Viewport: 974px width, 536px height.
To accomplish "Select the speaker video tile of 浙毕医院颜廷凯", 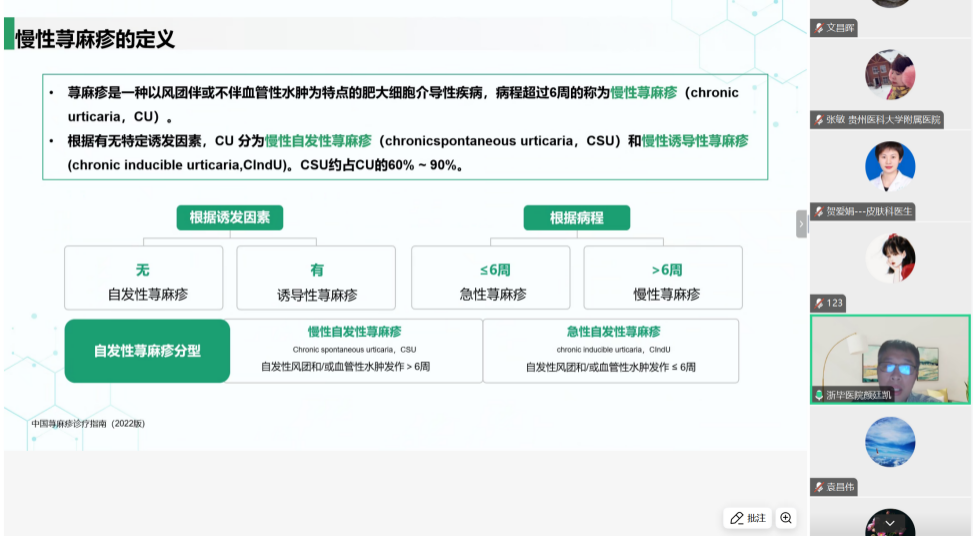I will (x=890, y=360).
